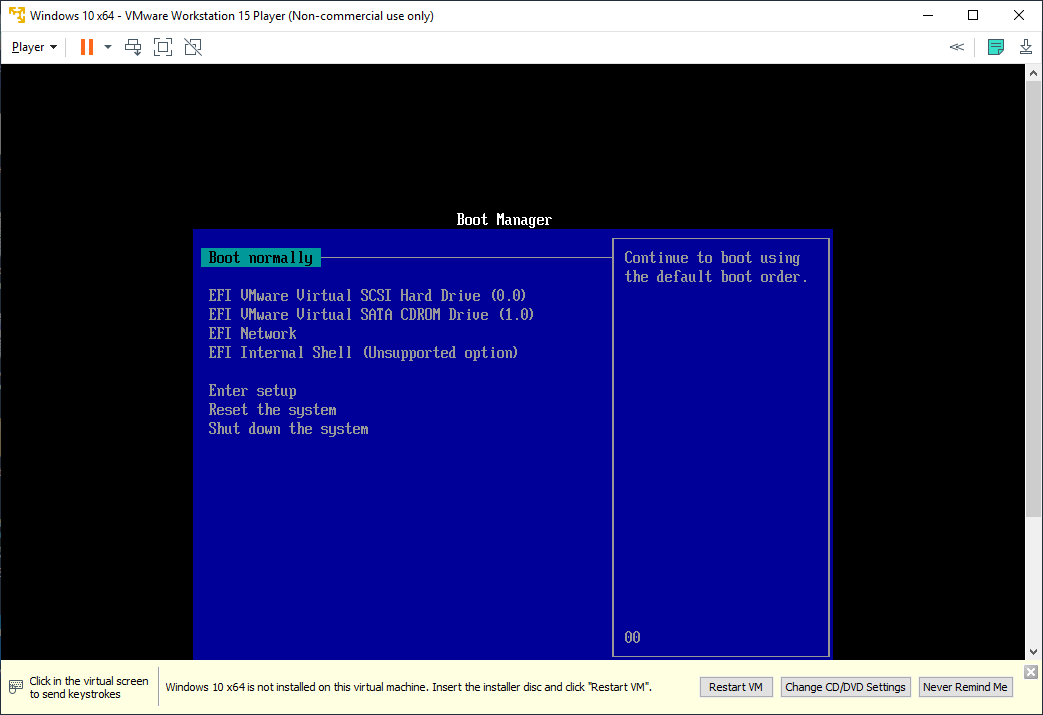Close the yellow notification bar
This screenshot has width=1043, height=715.
(x=1030, y=672)
